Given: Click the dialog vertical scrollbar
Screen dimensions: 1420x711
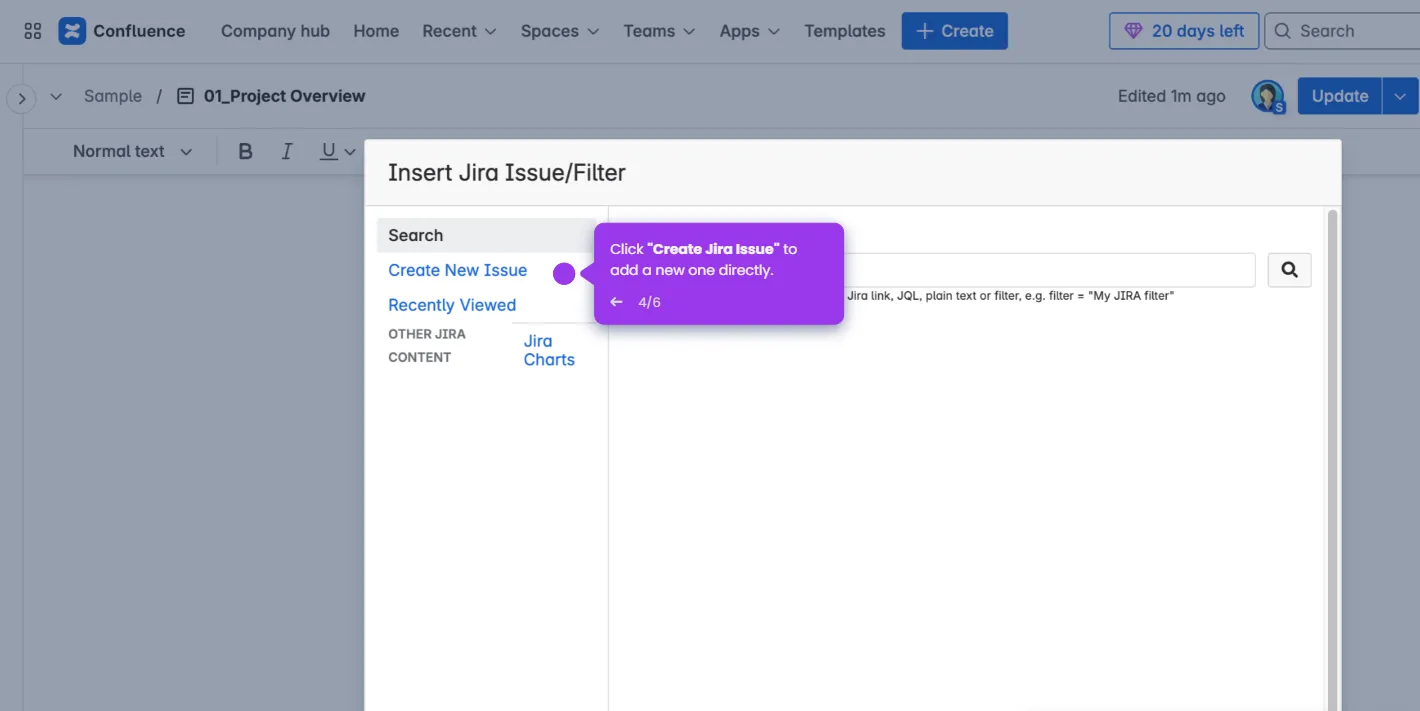Looking at the screenshot, I should [1331, 459].
